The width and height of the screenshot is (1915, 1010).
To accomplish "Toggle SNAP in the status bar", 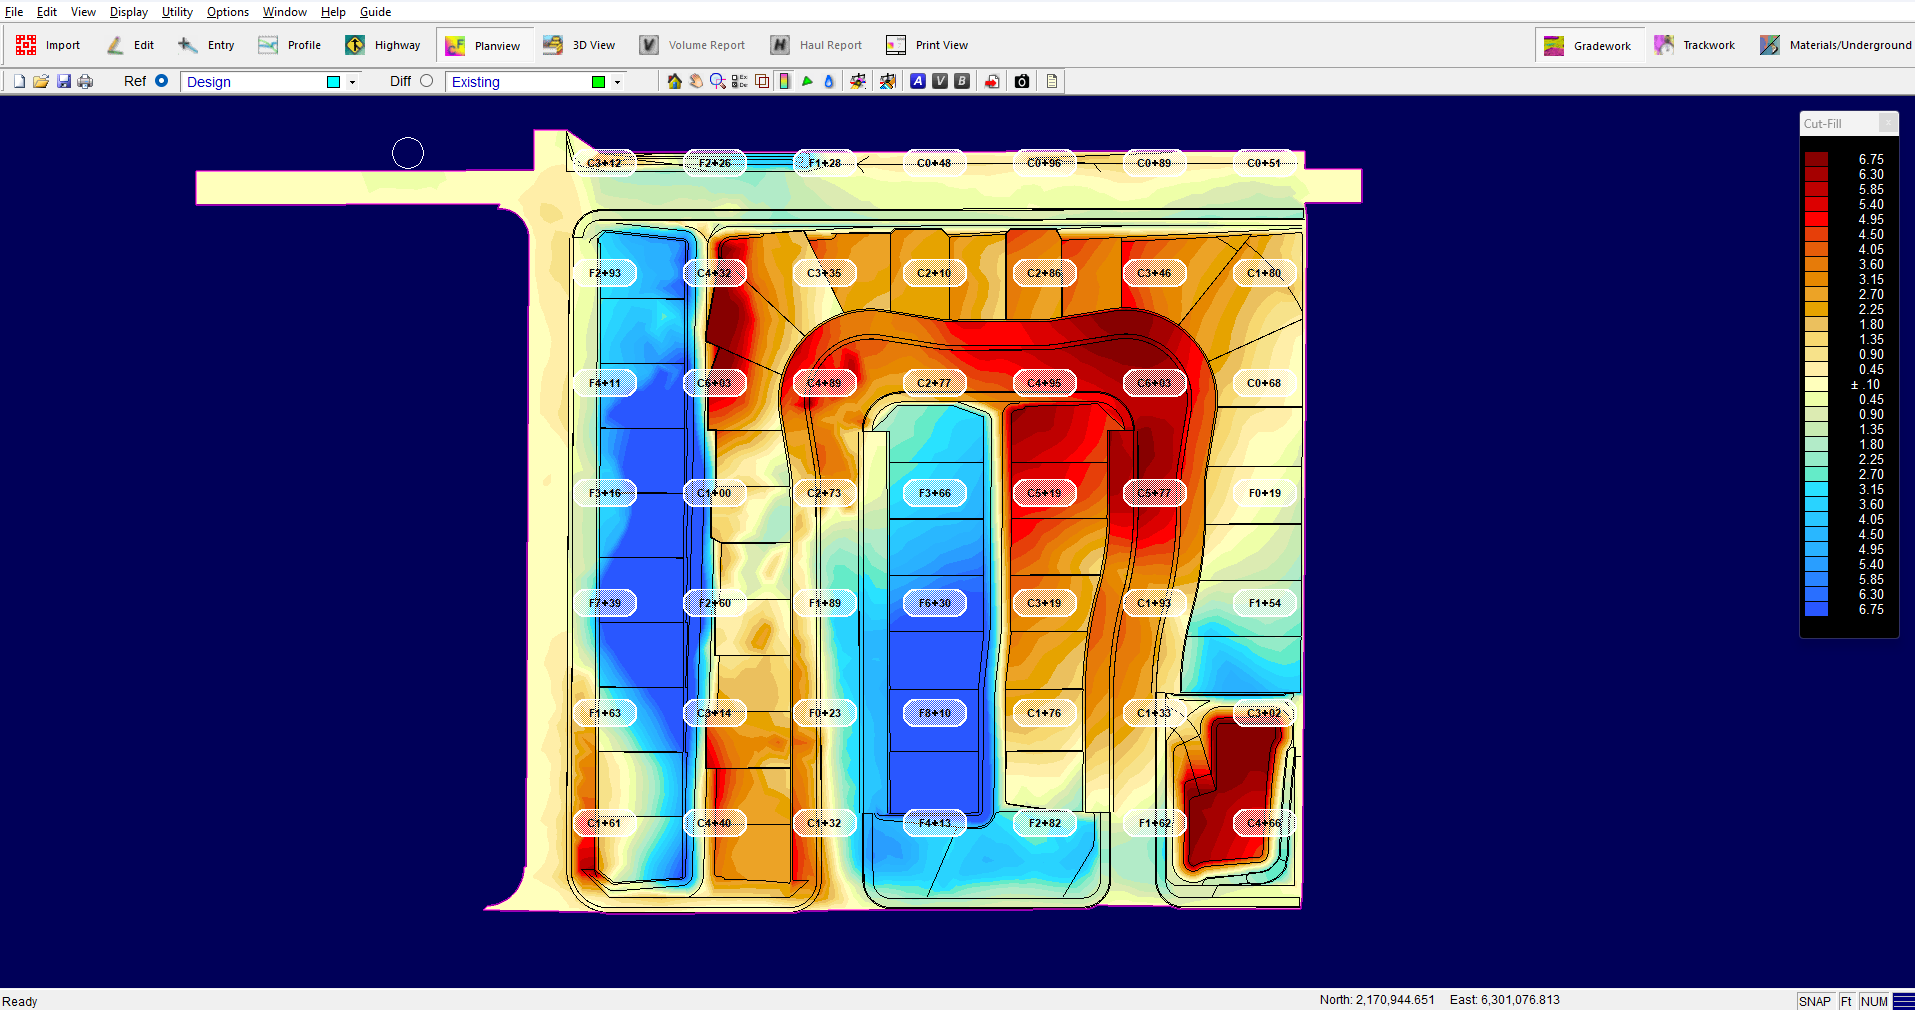I will click(1814, 1001).
